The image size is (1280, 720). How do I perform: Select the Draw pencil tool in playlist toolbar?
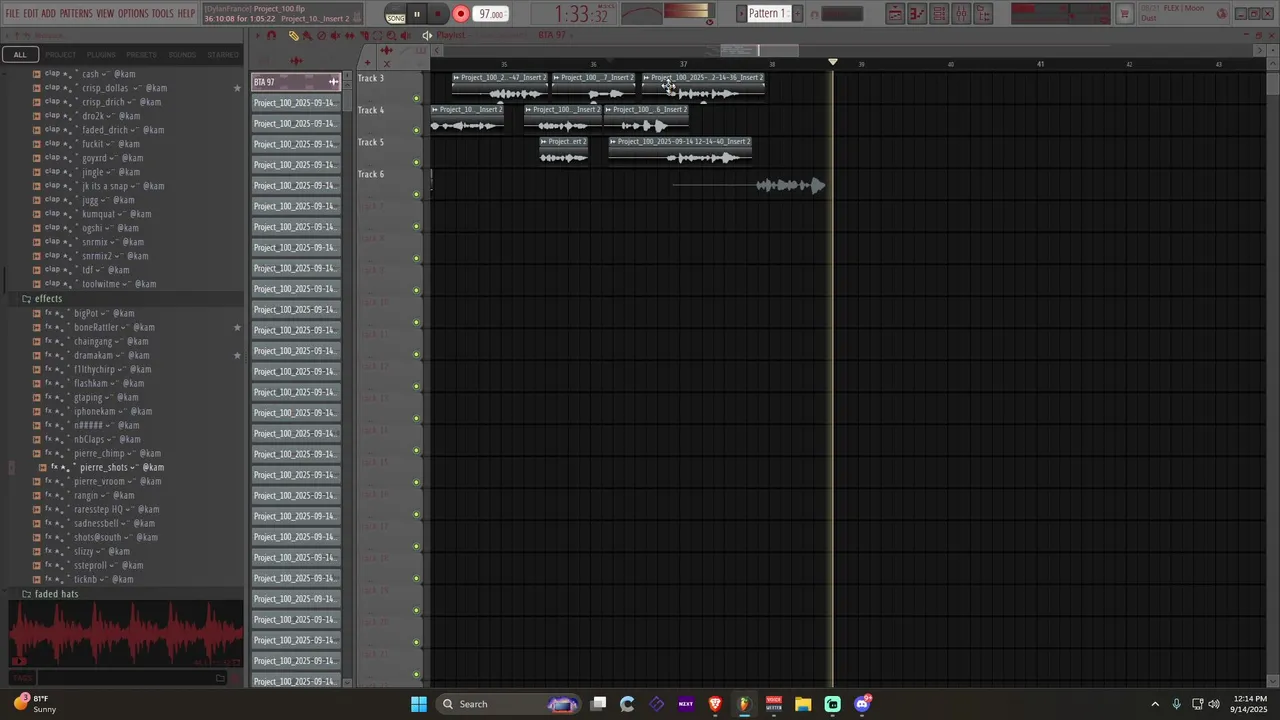tap(293, 35)
